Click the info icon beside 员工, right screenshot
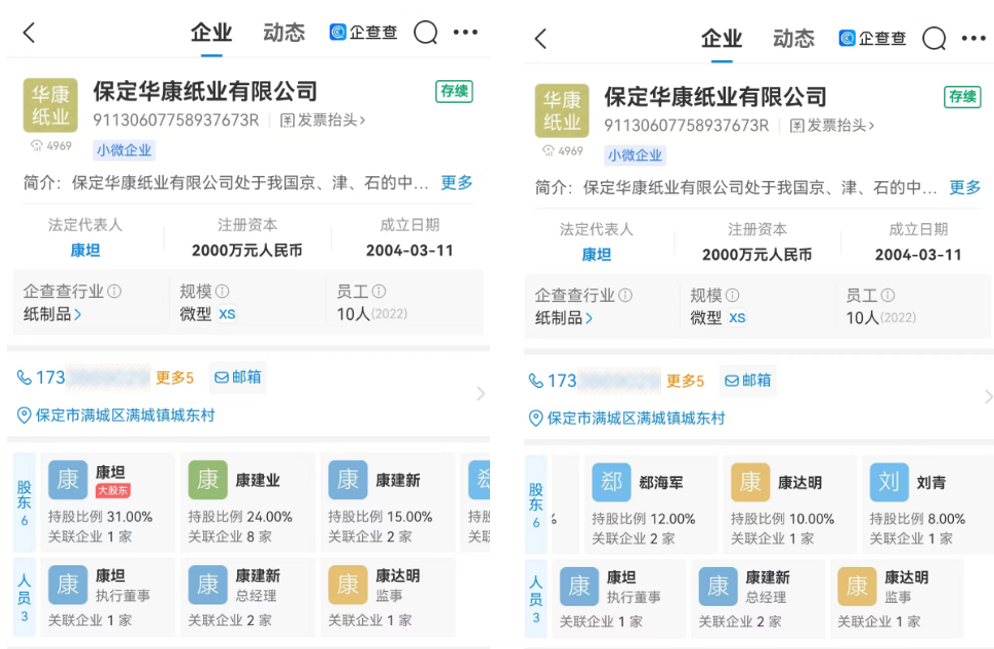The width and height of the screenshot is (994, 649). [888, 295]
